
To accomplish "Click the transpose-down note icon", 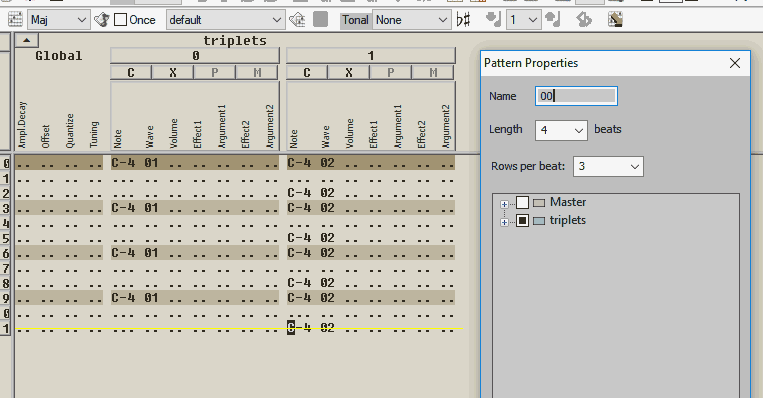I will click(493, 20).
